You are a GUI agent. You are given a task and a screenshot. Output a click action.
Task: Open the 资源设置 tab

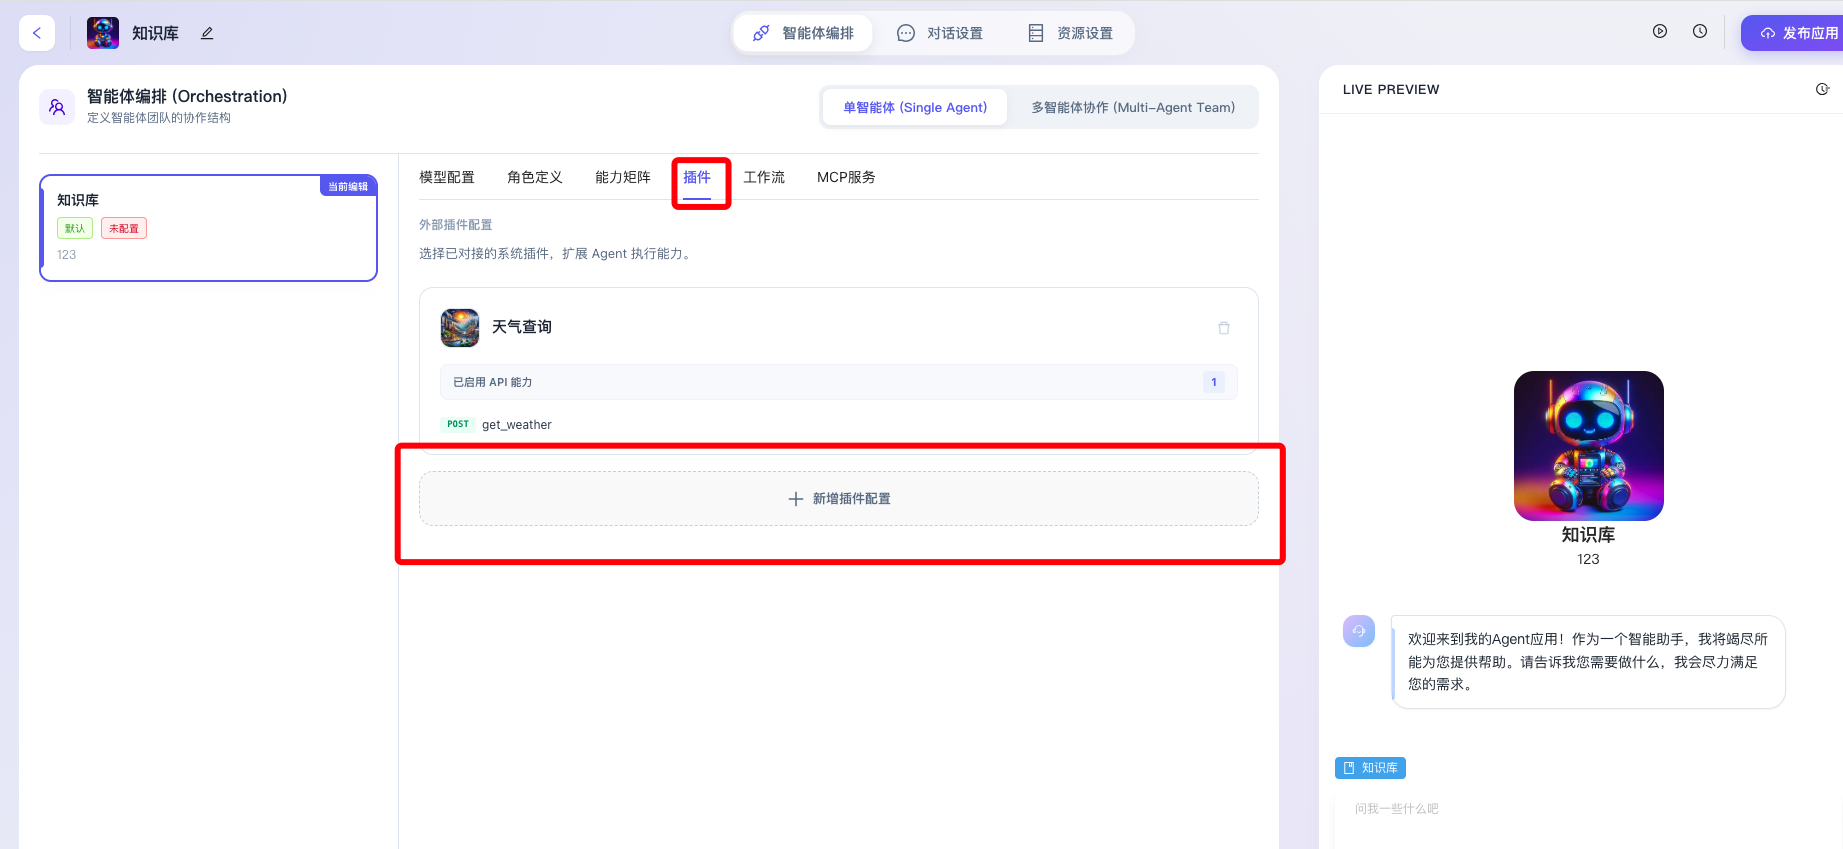(x=1070, y=33)
